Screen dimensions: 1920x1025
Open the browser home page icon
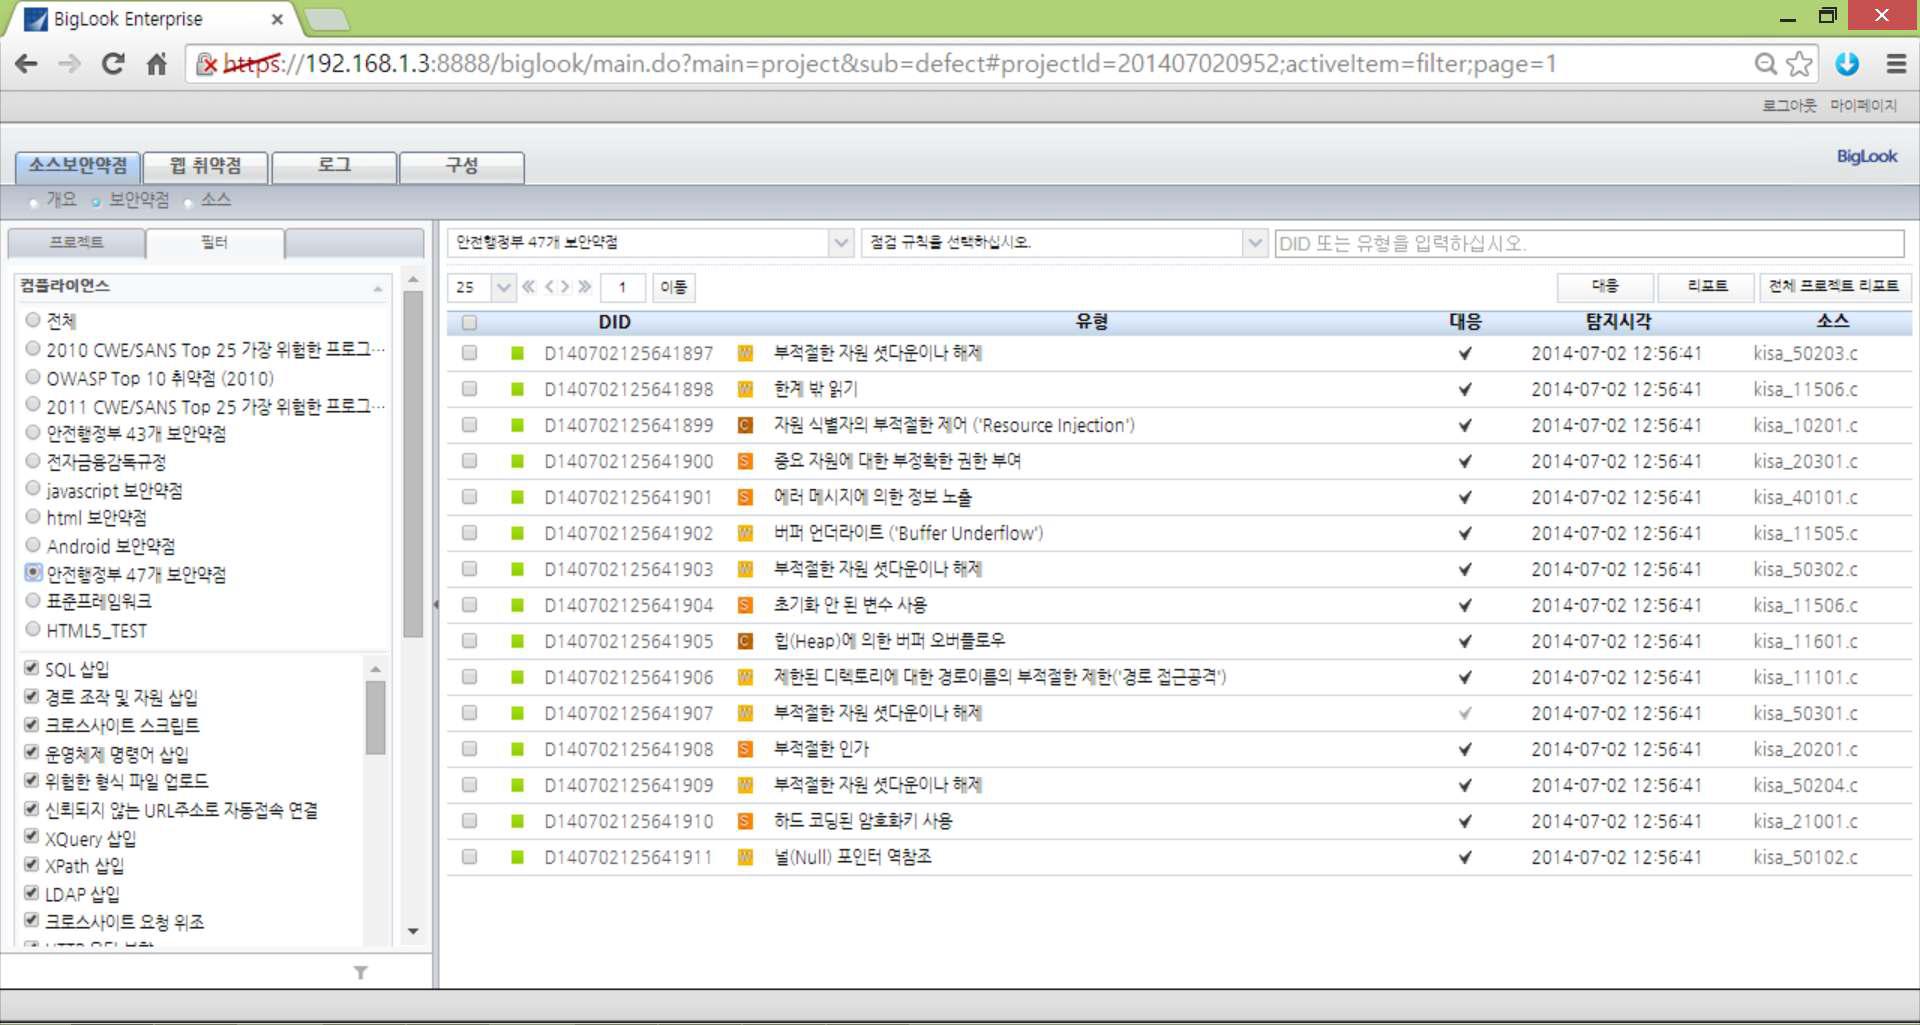[156, 64]
